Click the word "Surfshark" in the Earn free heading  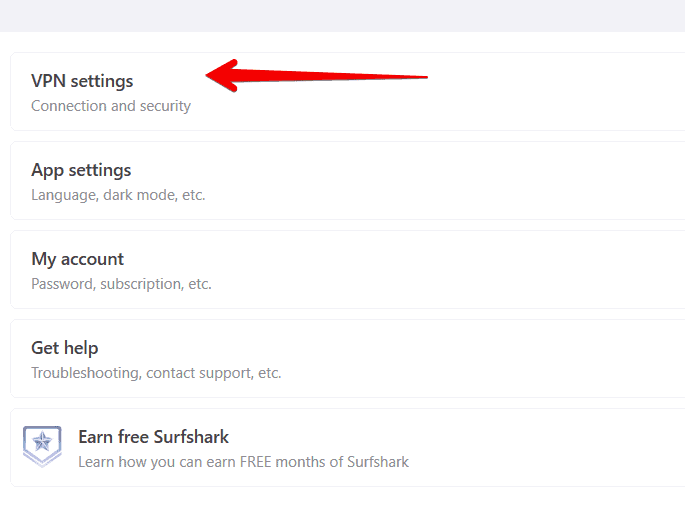click(190, 437)
